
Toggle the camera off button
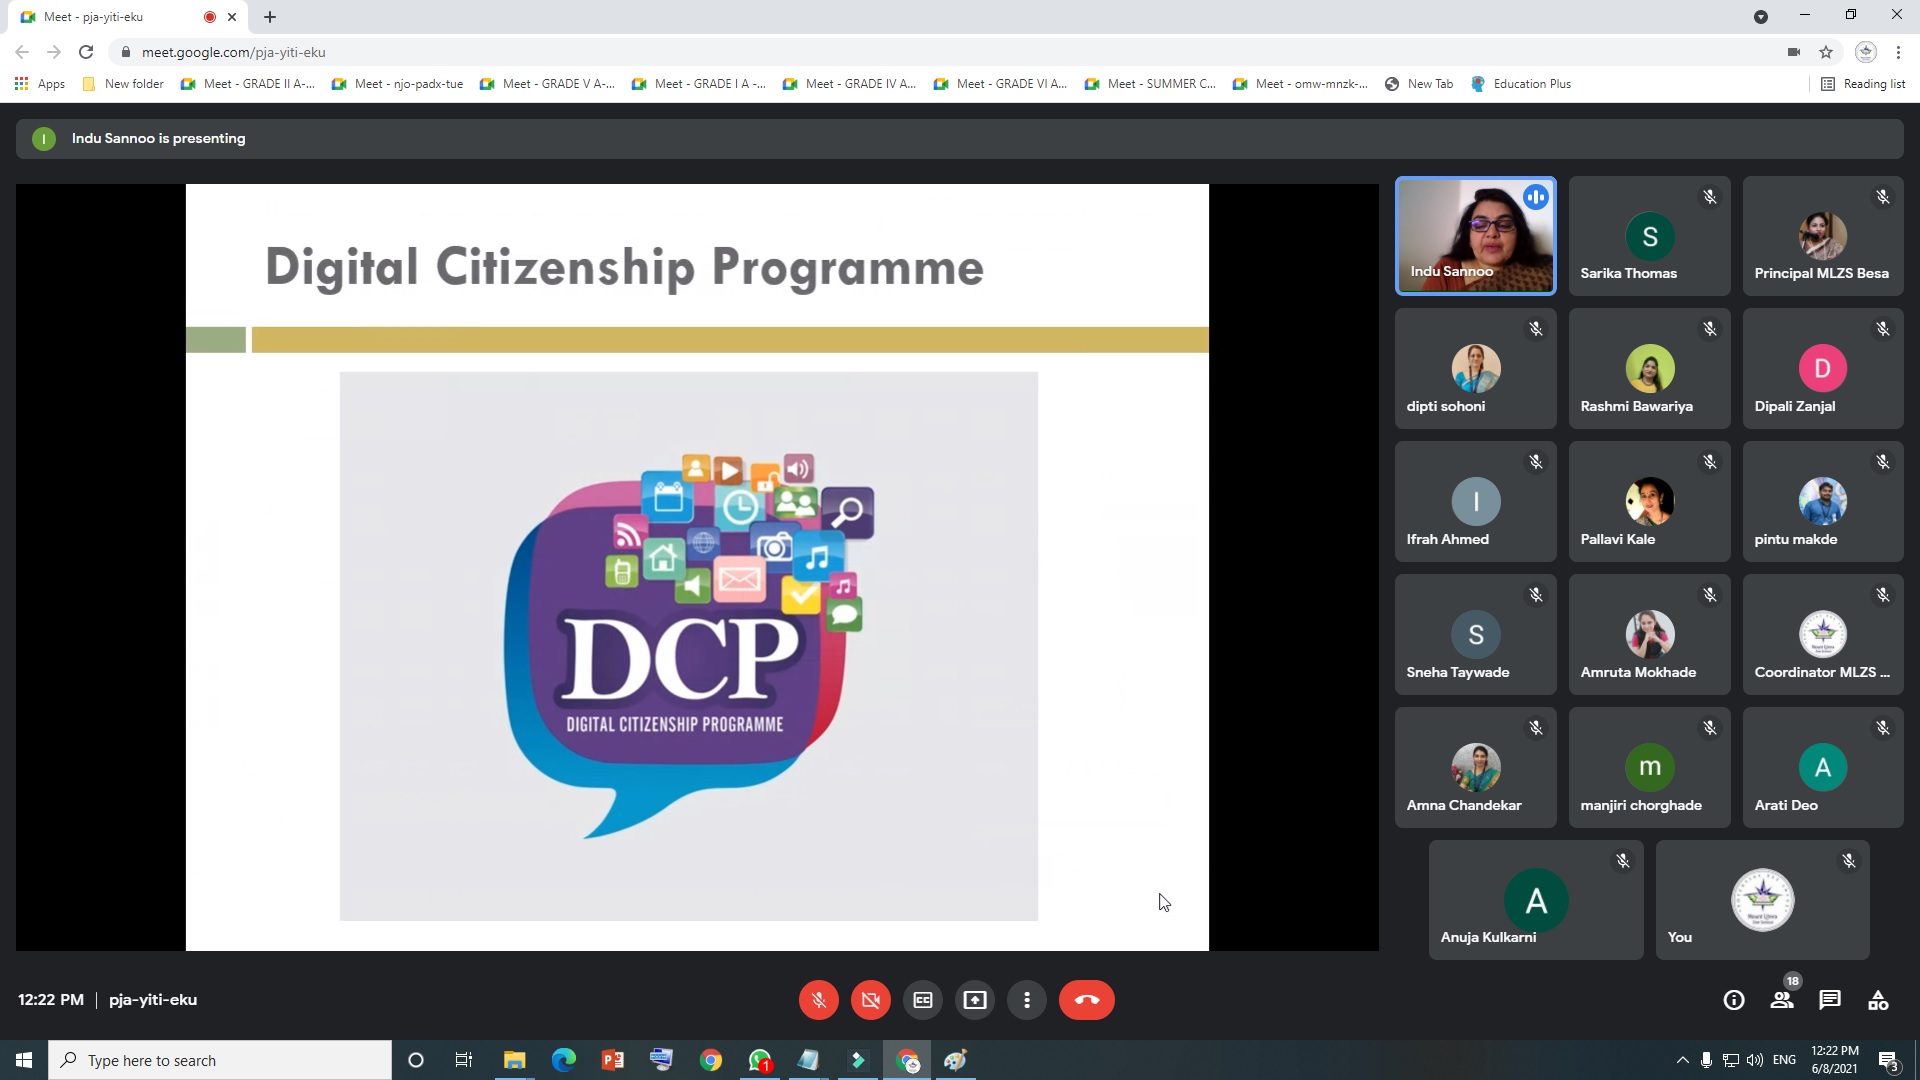(870, 1000)
